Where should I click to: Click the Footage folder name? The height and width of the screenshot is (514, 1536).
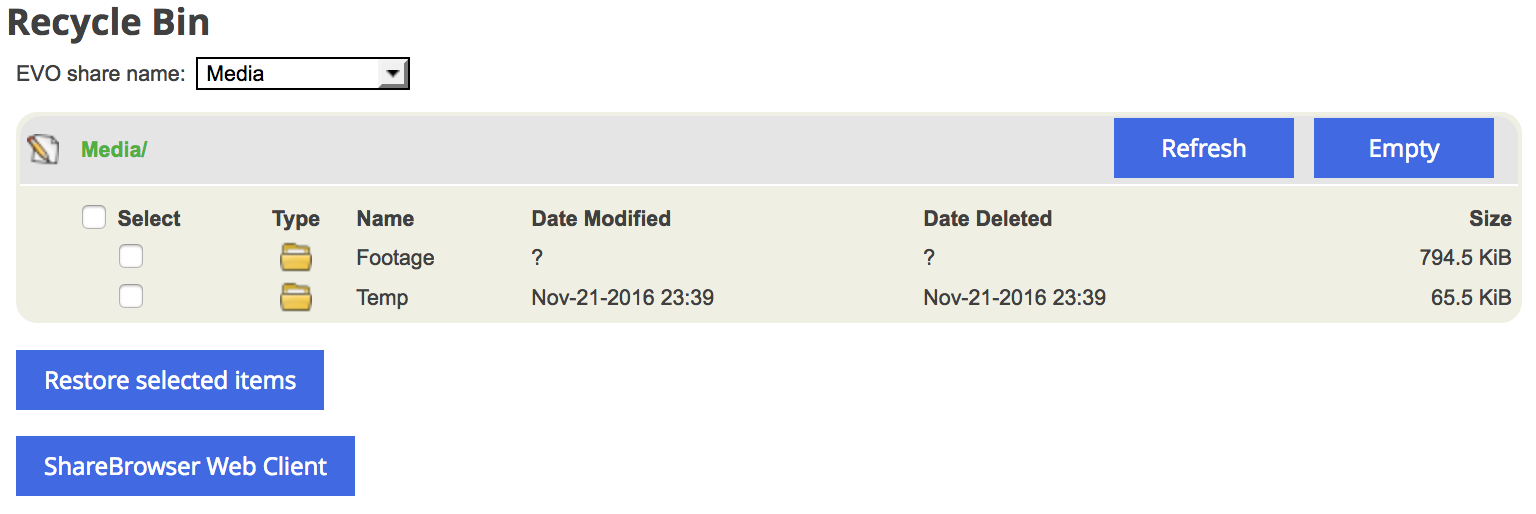click(395, 258)
